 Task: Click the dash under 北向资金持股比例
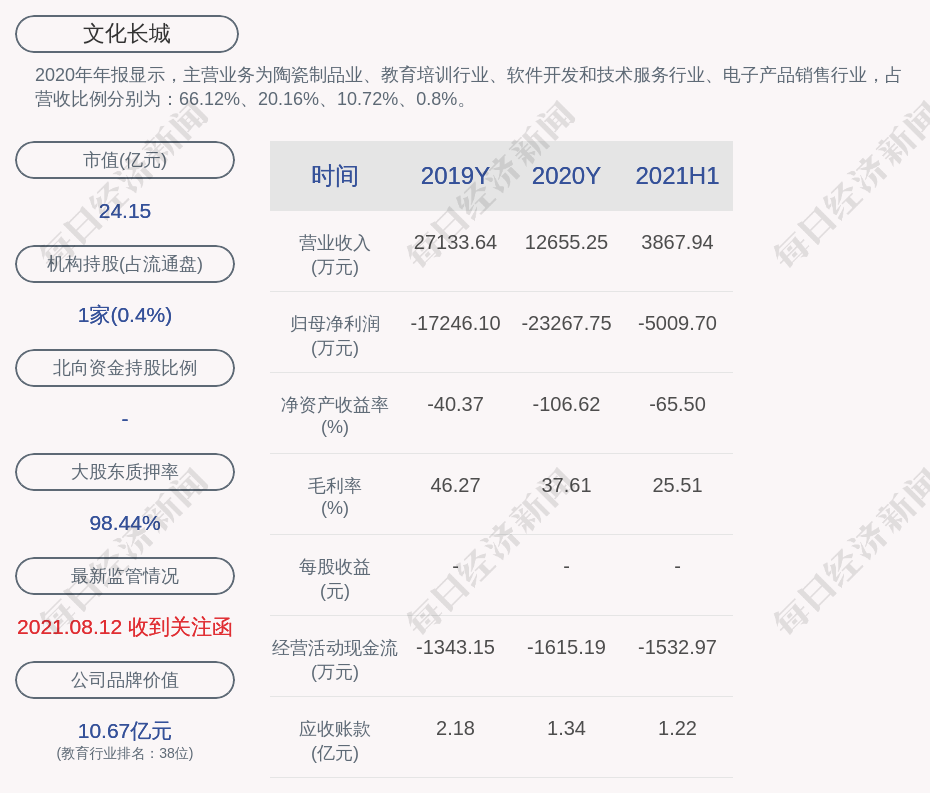point(125,419)
